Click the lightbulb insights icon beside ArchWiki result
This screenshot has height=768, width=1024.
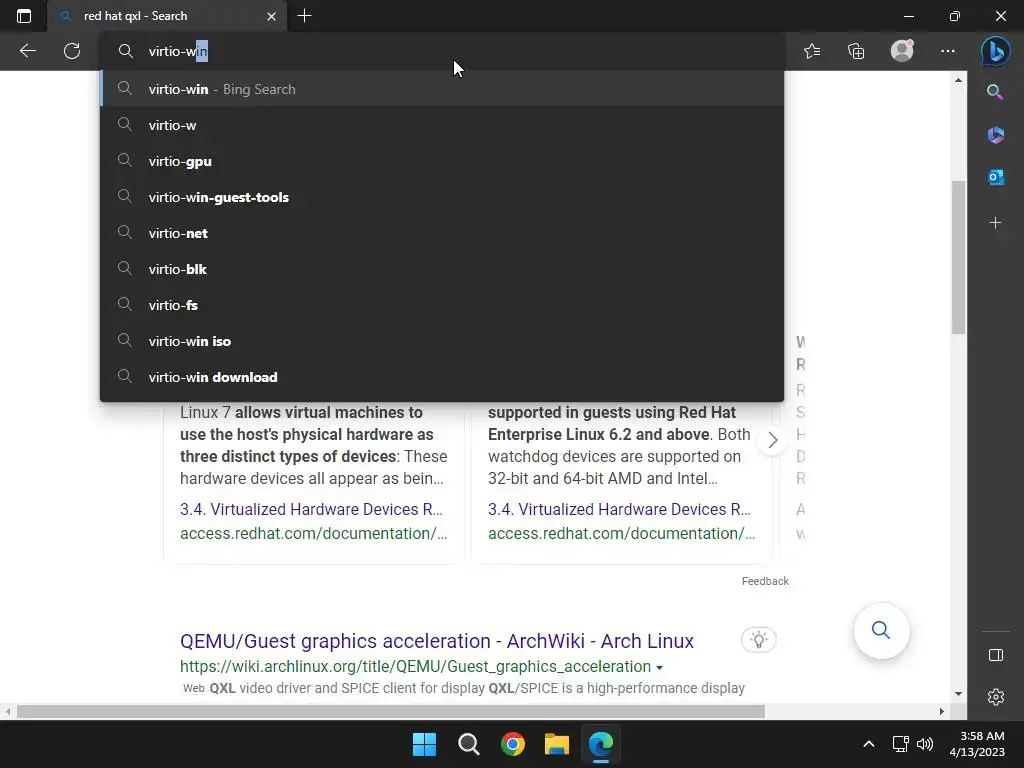[758, 639]
